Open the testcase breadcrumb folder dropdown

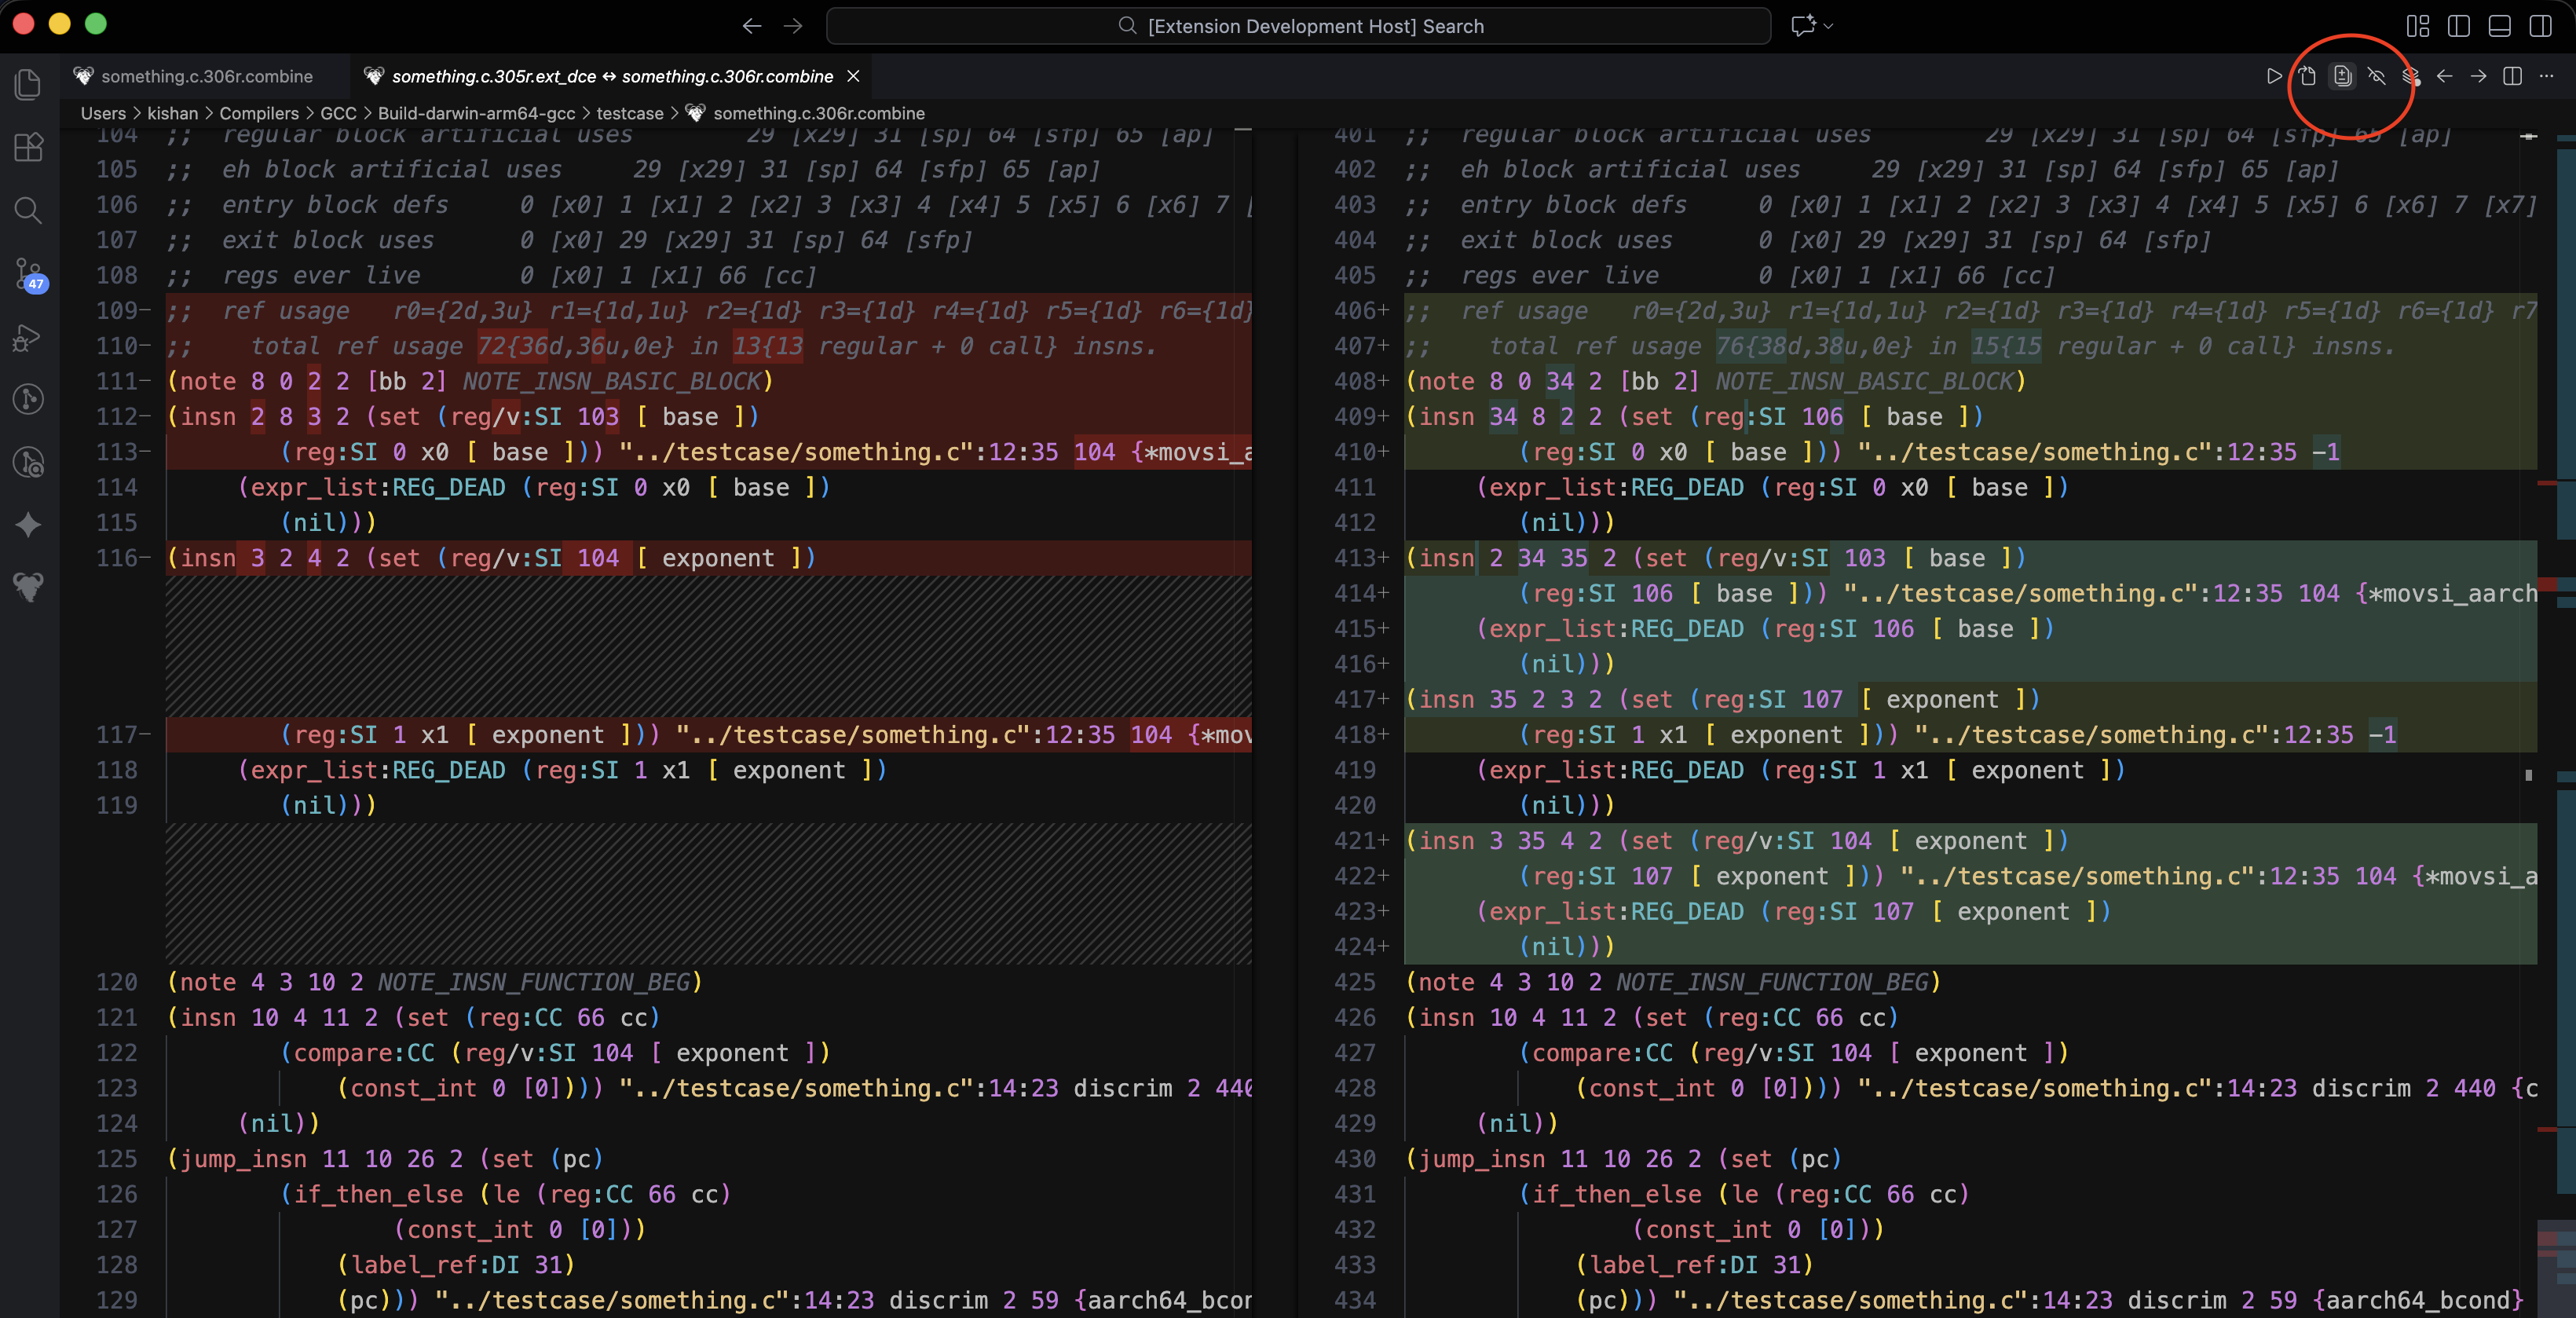pos(629,113)
